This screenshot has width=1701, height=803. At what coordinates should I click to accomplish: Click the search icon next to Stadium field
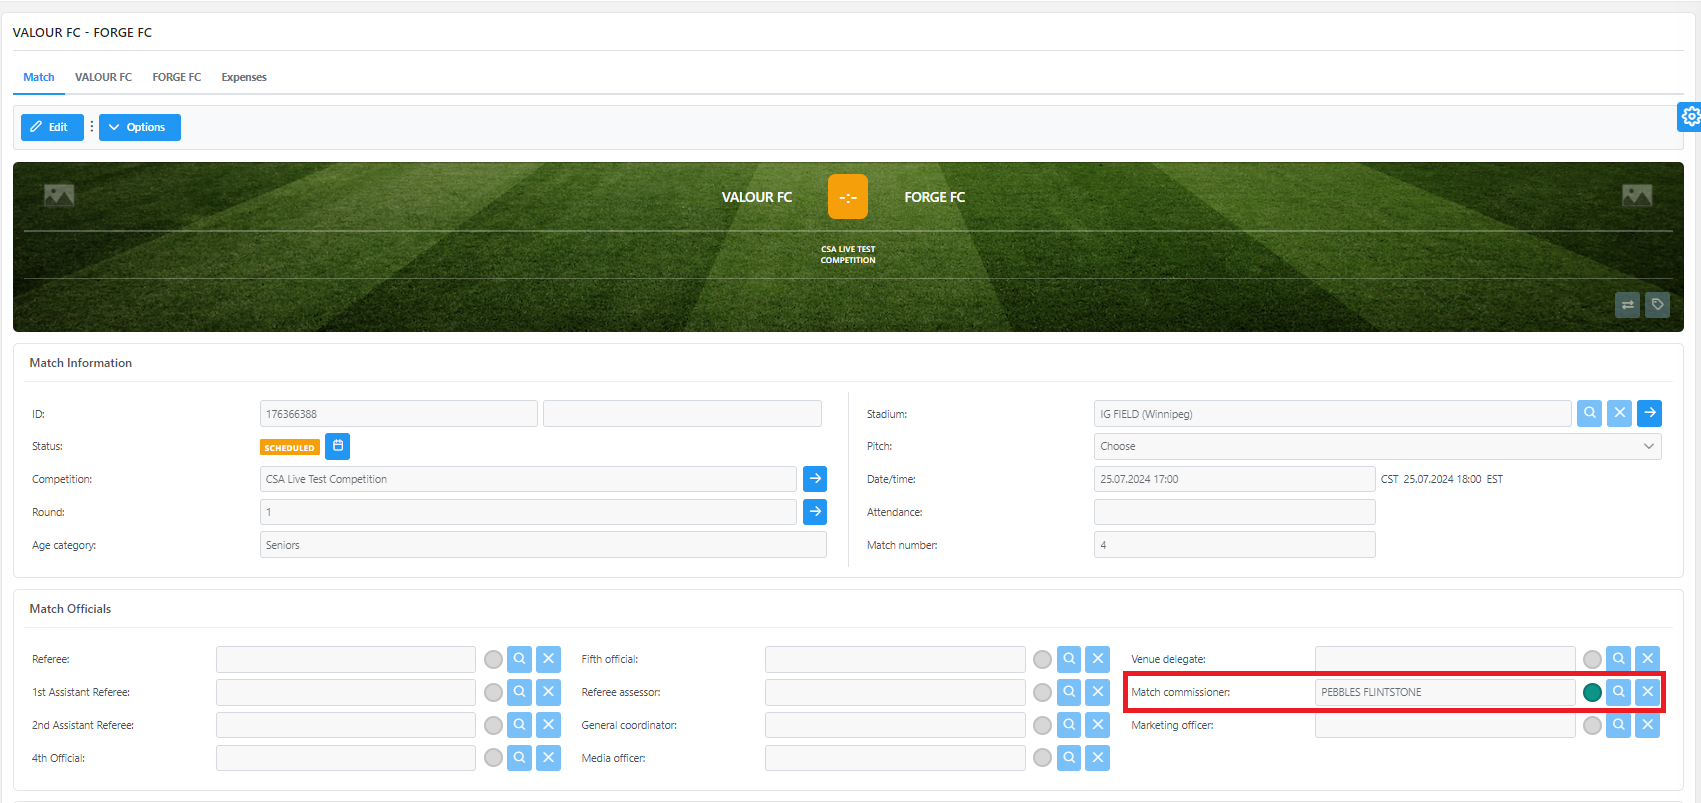click(x=1589, y=413)
